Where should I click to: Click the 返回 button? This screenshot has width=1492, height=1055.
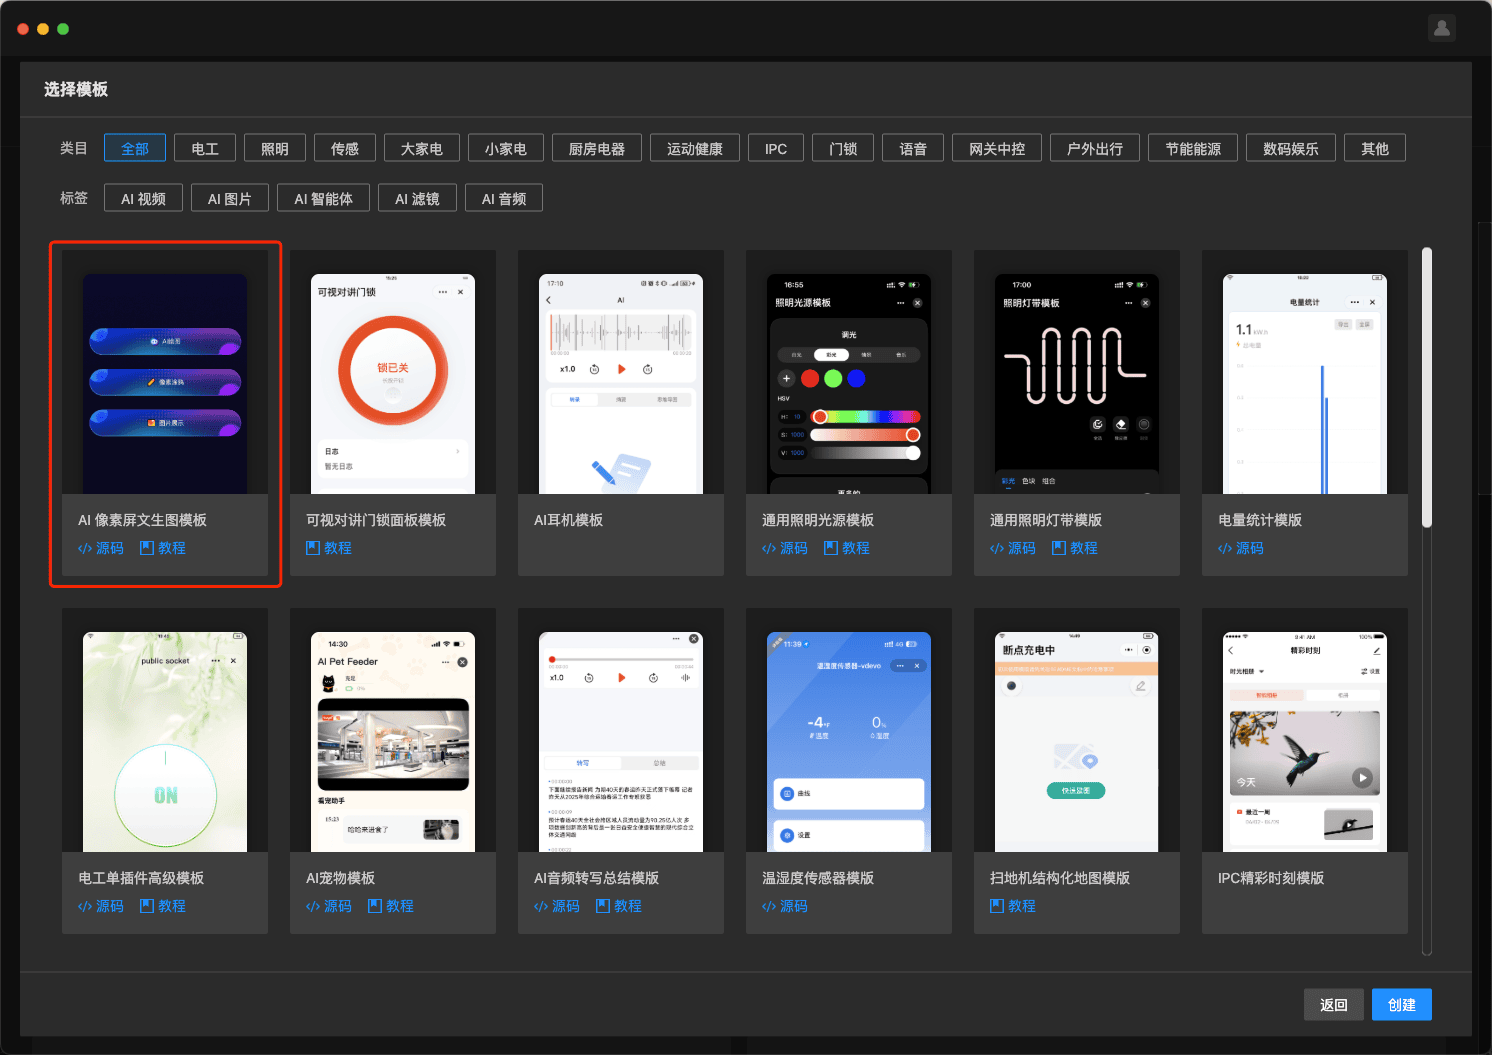1333,1004
